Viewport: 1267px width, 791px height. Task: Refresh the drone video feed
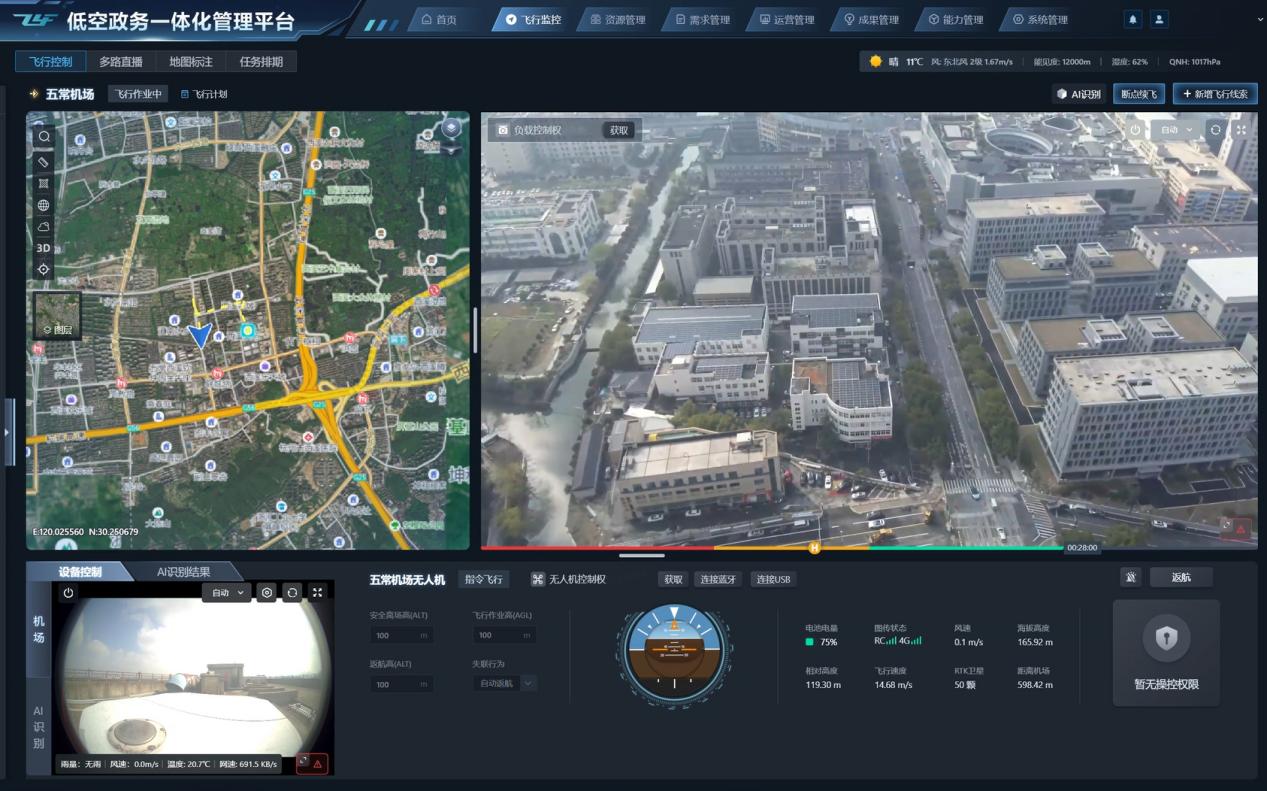coord(1215,130)
